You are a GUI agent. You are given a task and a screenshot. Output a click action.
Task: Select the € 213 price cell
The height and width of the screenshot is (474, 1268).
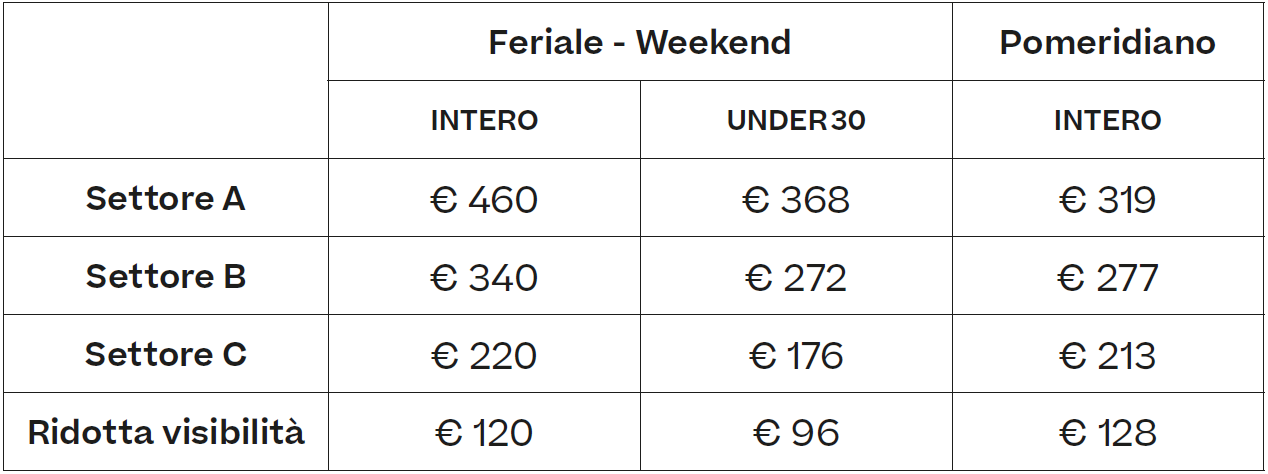[x=1108, y=355]
